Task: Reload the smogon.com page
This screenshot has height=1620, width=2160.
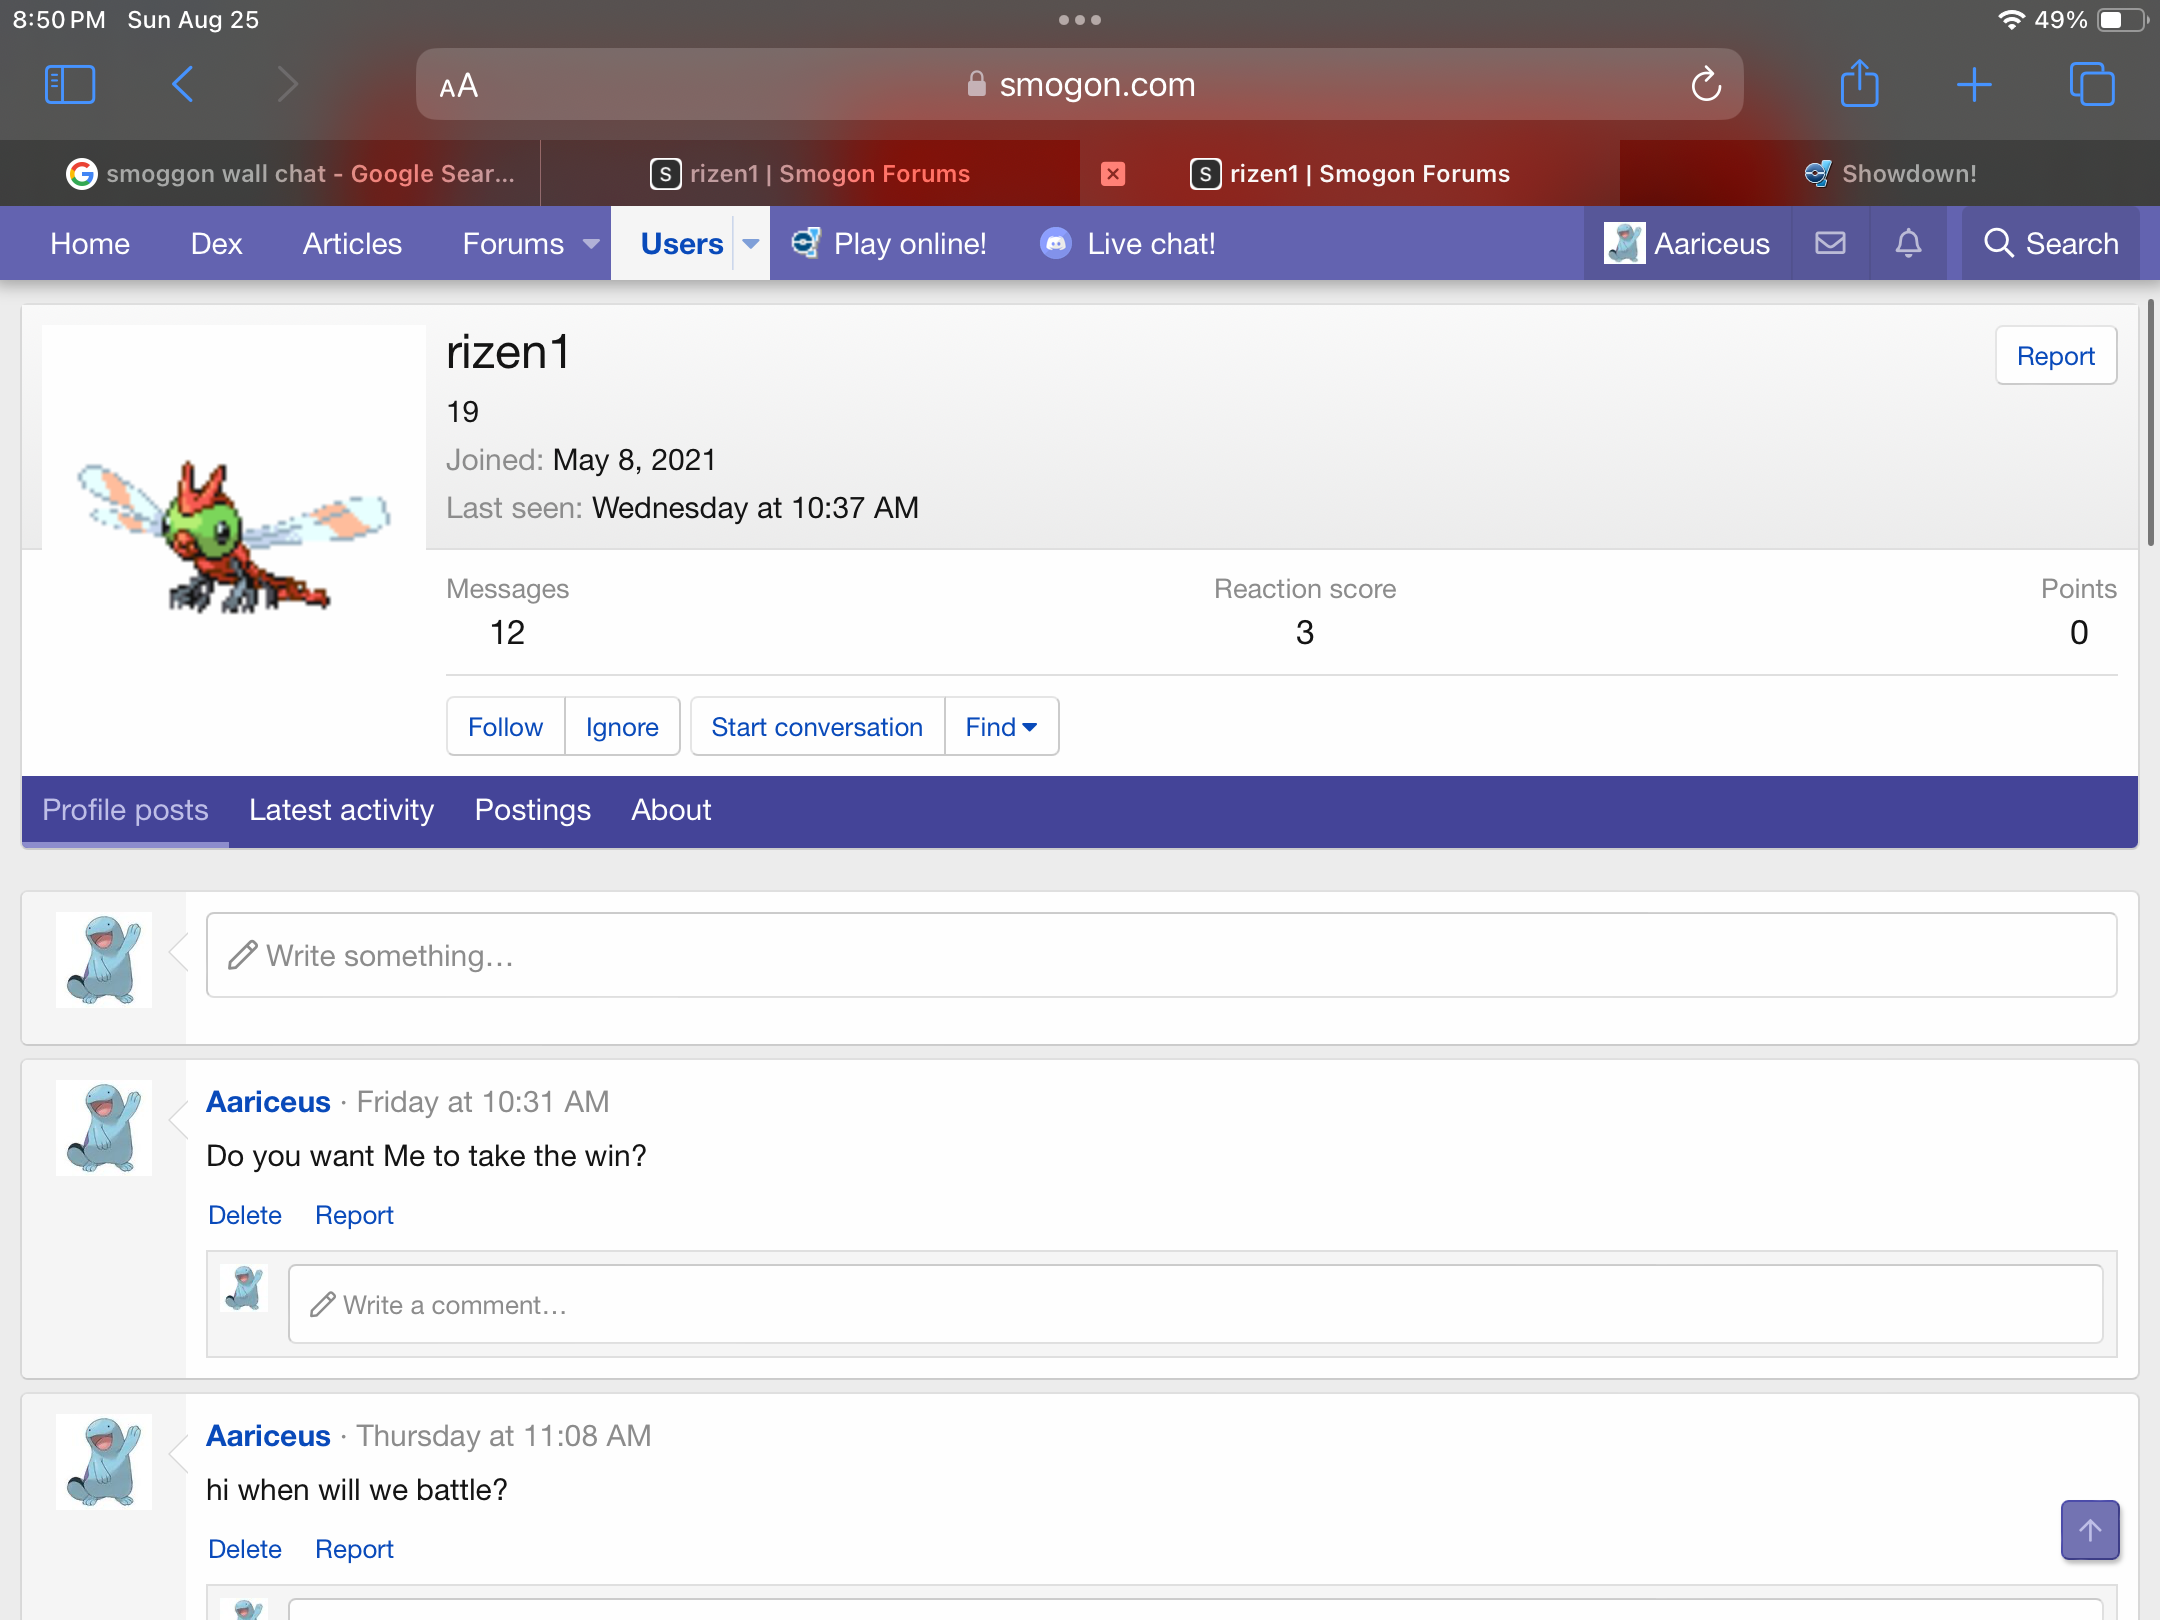Action: coord(1706,85)
